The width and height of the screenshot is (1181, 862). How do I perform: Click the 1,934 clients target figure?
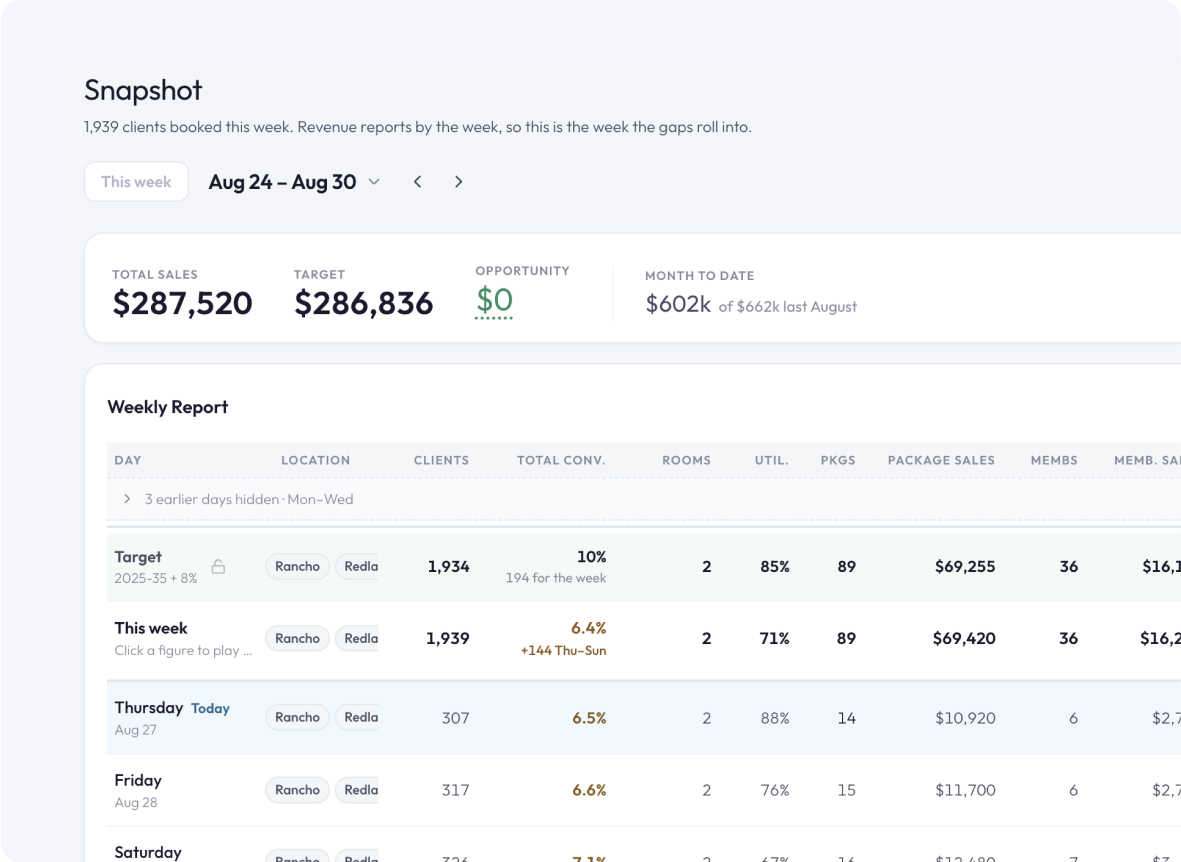click(x=449, y=567)
